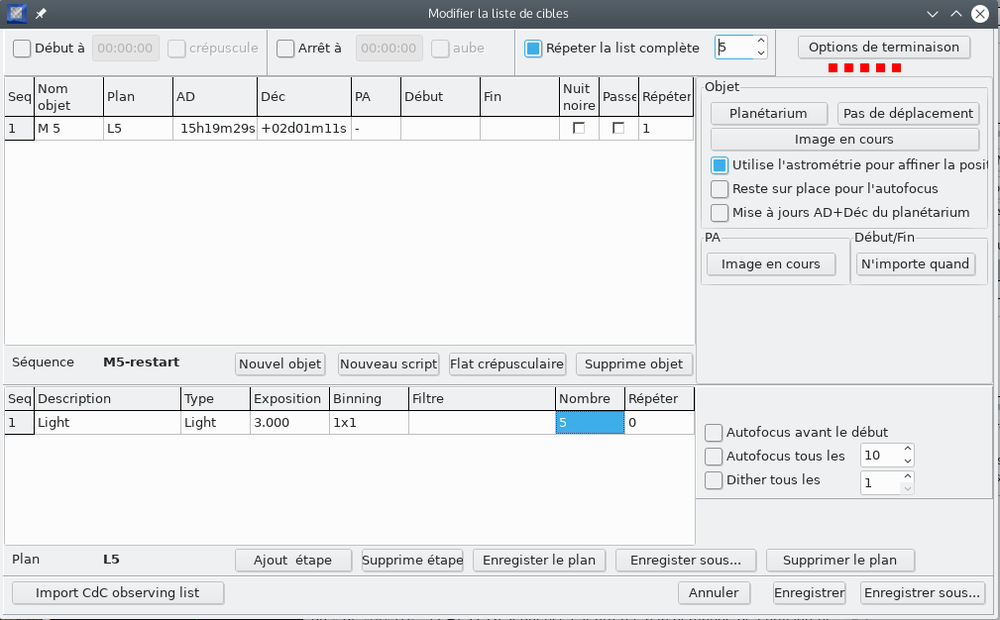This screenshot has width=1000, height=620.
Task: Click the Enregistrer button
Action: pyautogui.click(x=809, y=593)
